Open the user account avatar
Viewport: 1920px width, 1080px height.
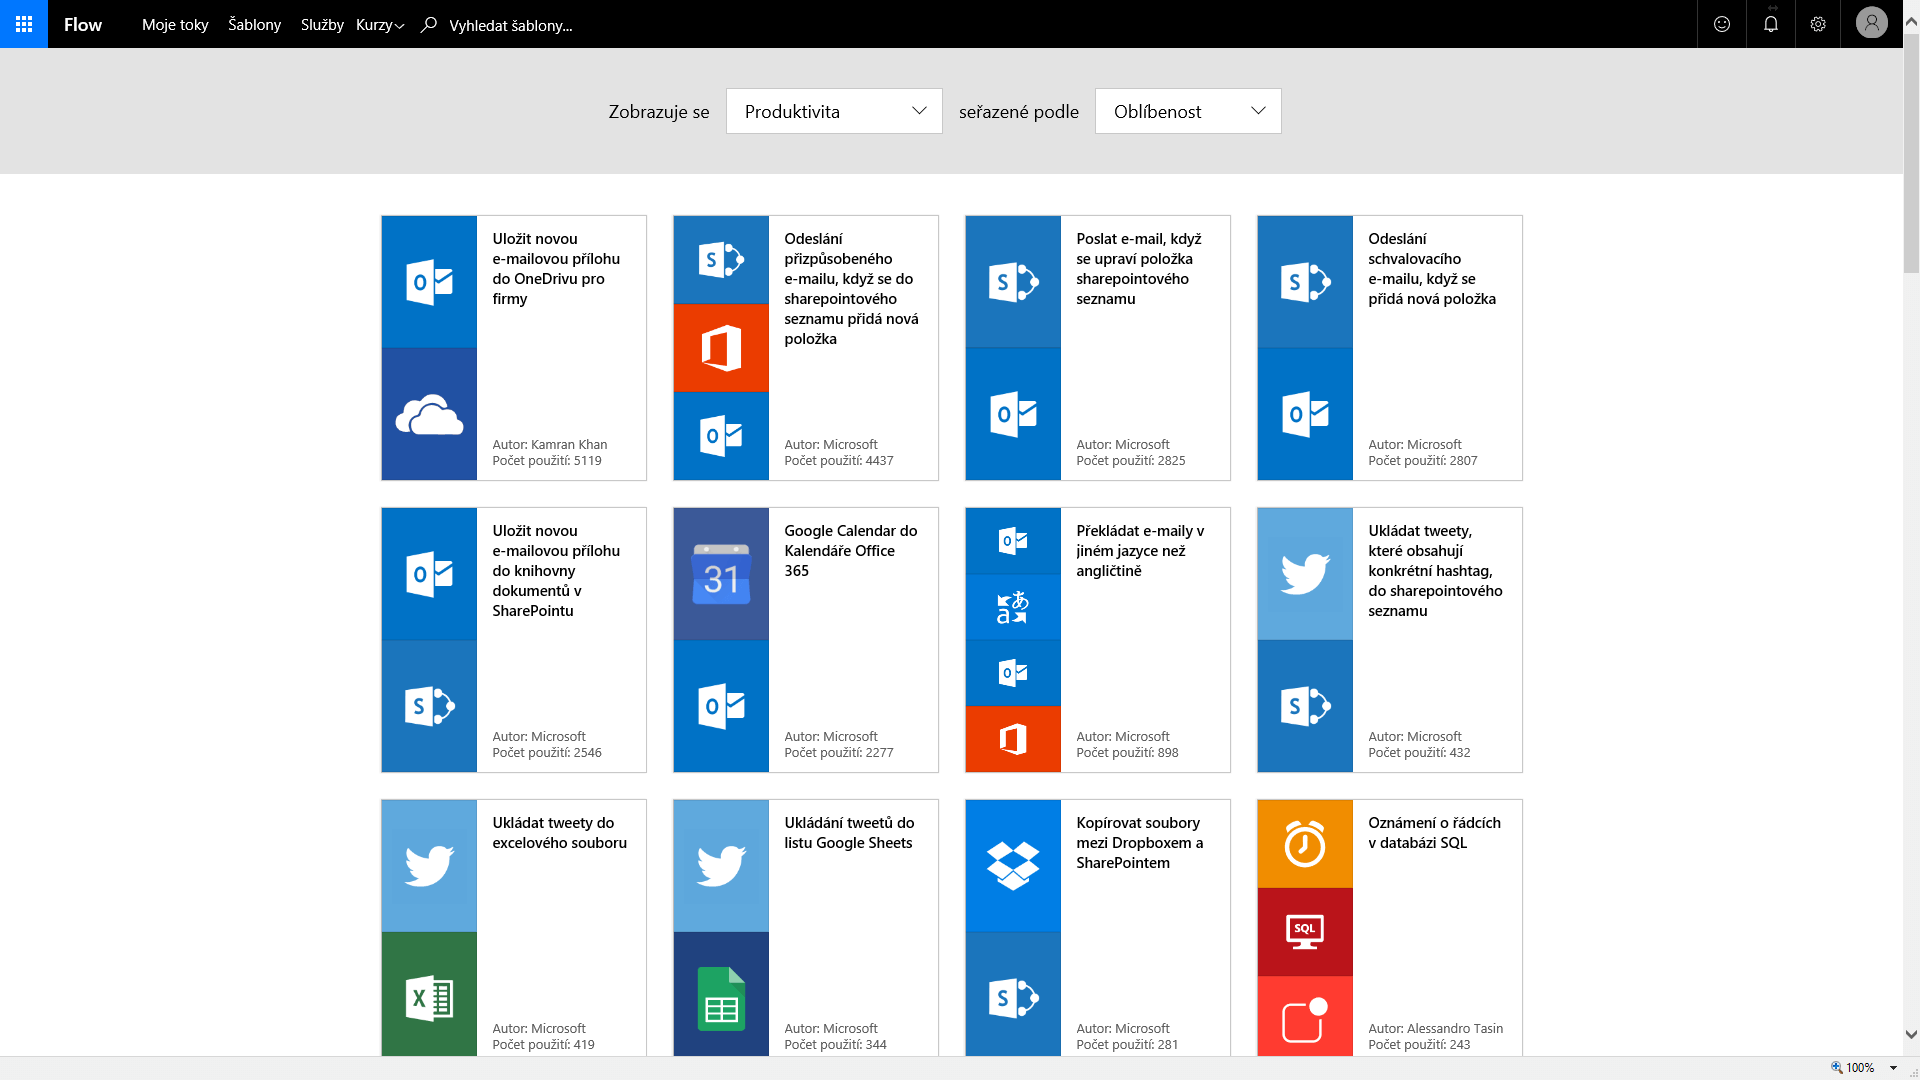[x=1872, y=23]
